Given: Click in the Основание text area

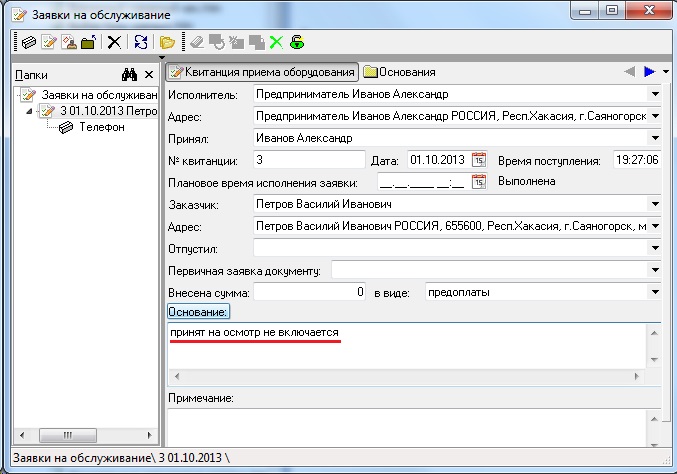Looking at the screenshot, I should tap(407, 346).
